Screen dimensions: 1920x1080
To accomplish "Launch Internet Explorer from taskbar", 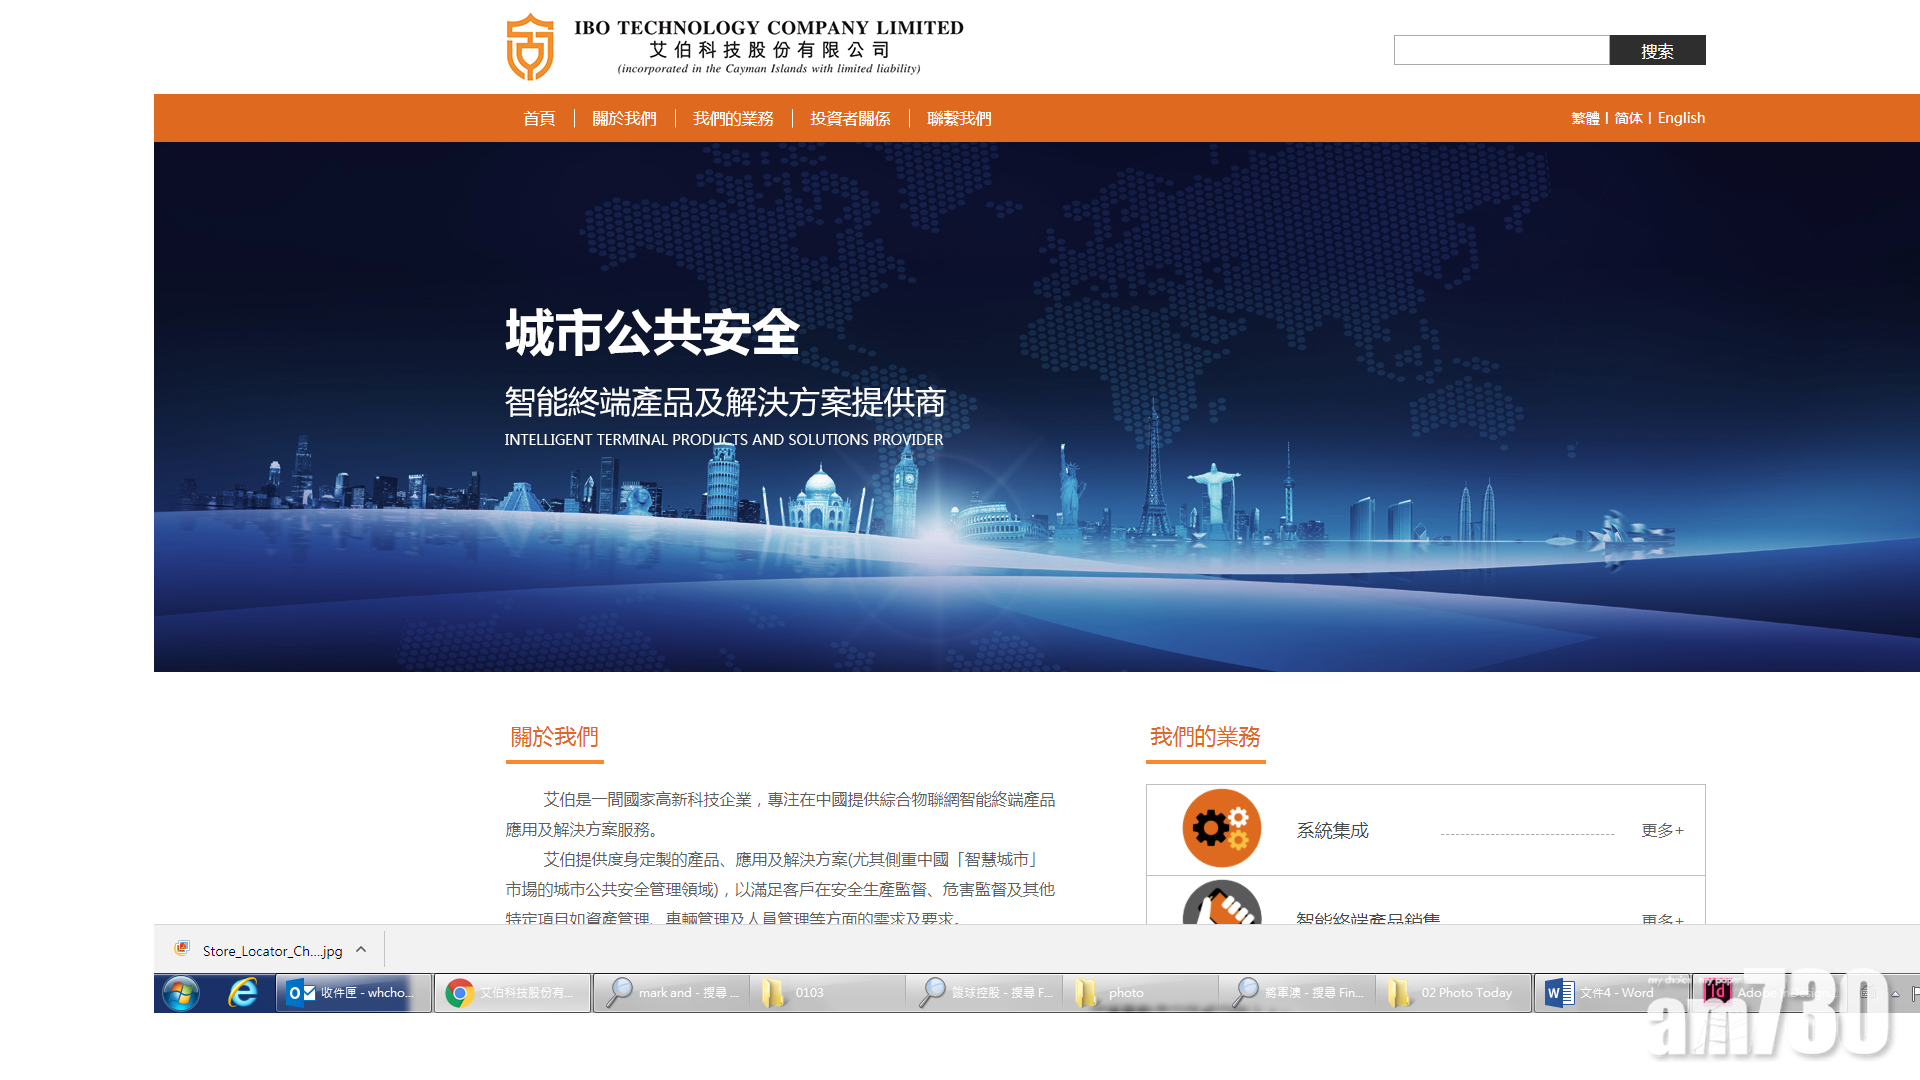I will 242,993.
